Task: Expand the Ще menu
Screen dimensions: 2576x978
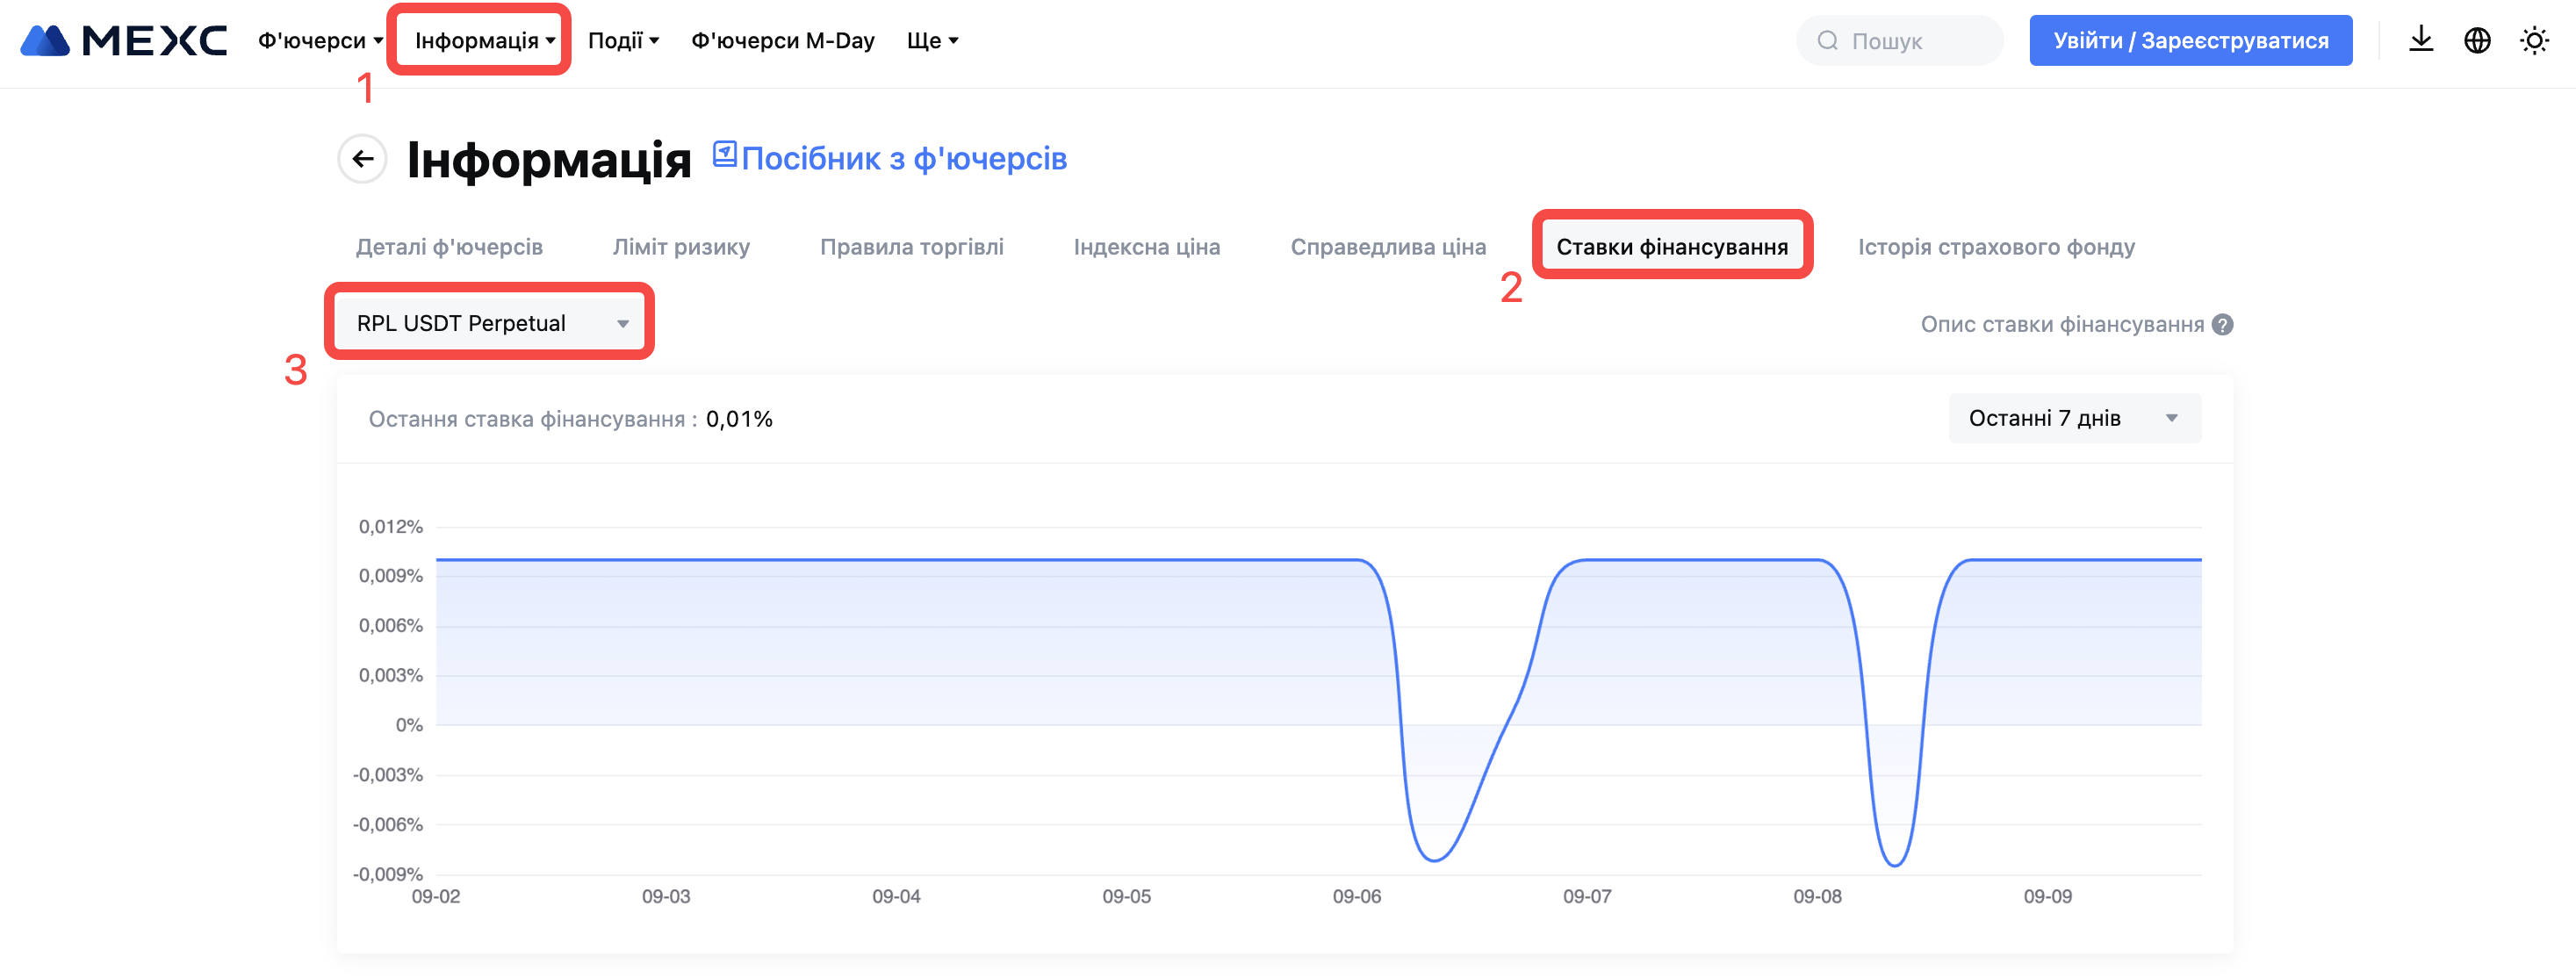Action: point(931,40)
